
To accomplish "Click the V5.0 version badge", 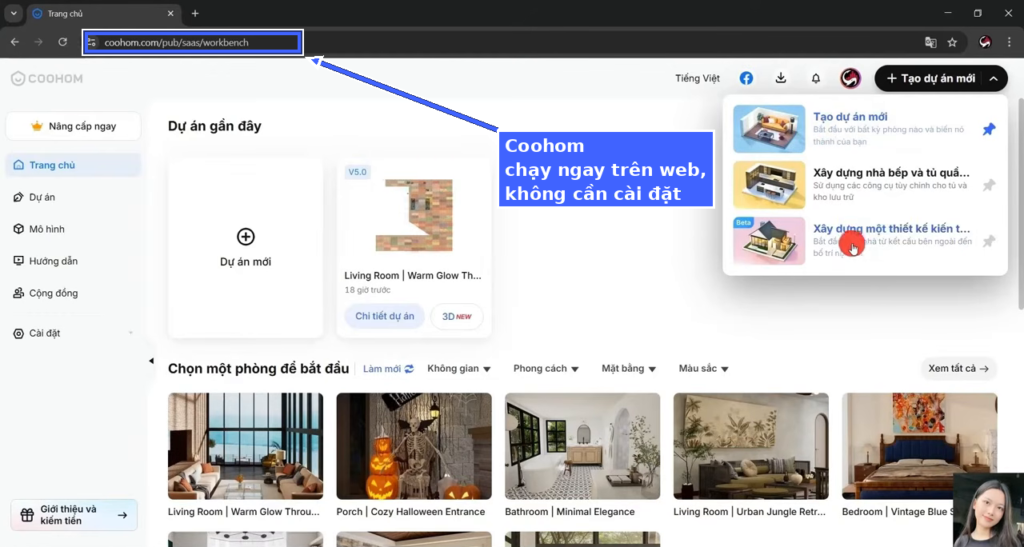I will point(357,172).
